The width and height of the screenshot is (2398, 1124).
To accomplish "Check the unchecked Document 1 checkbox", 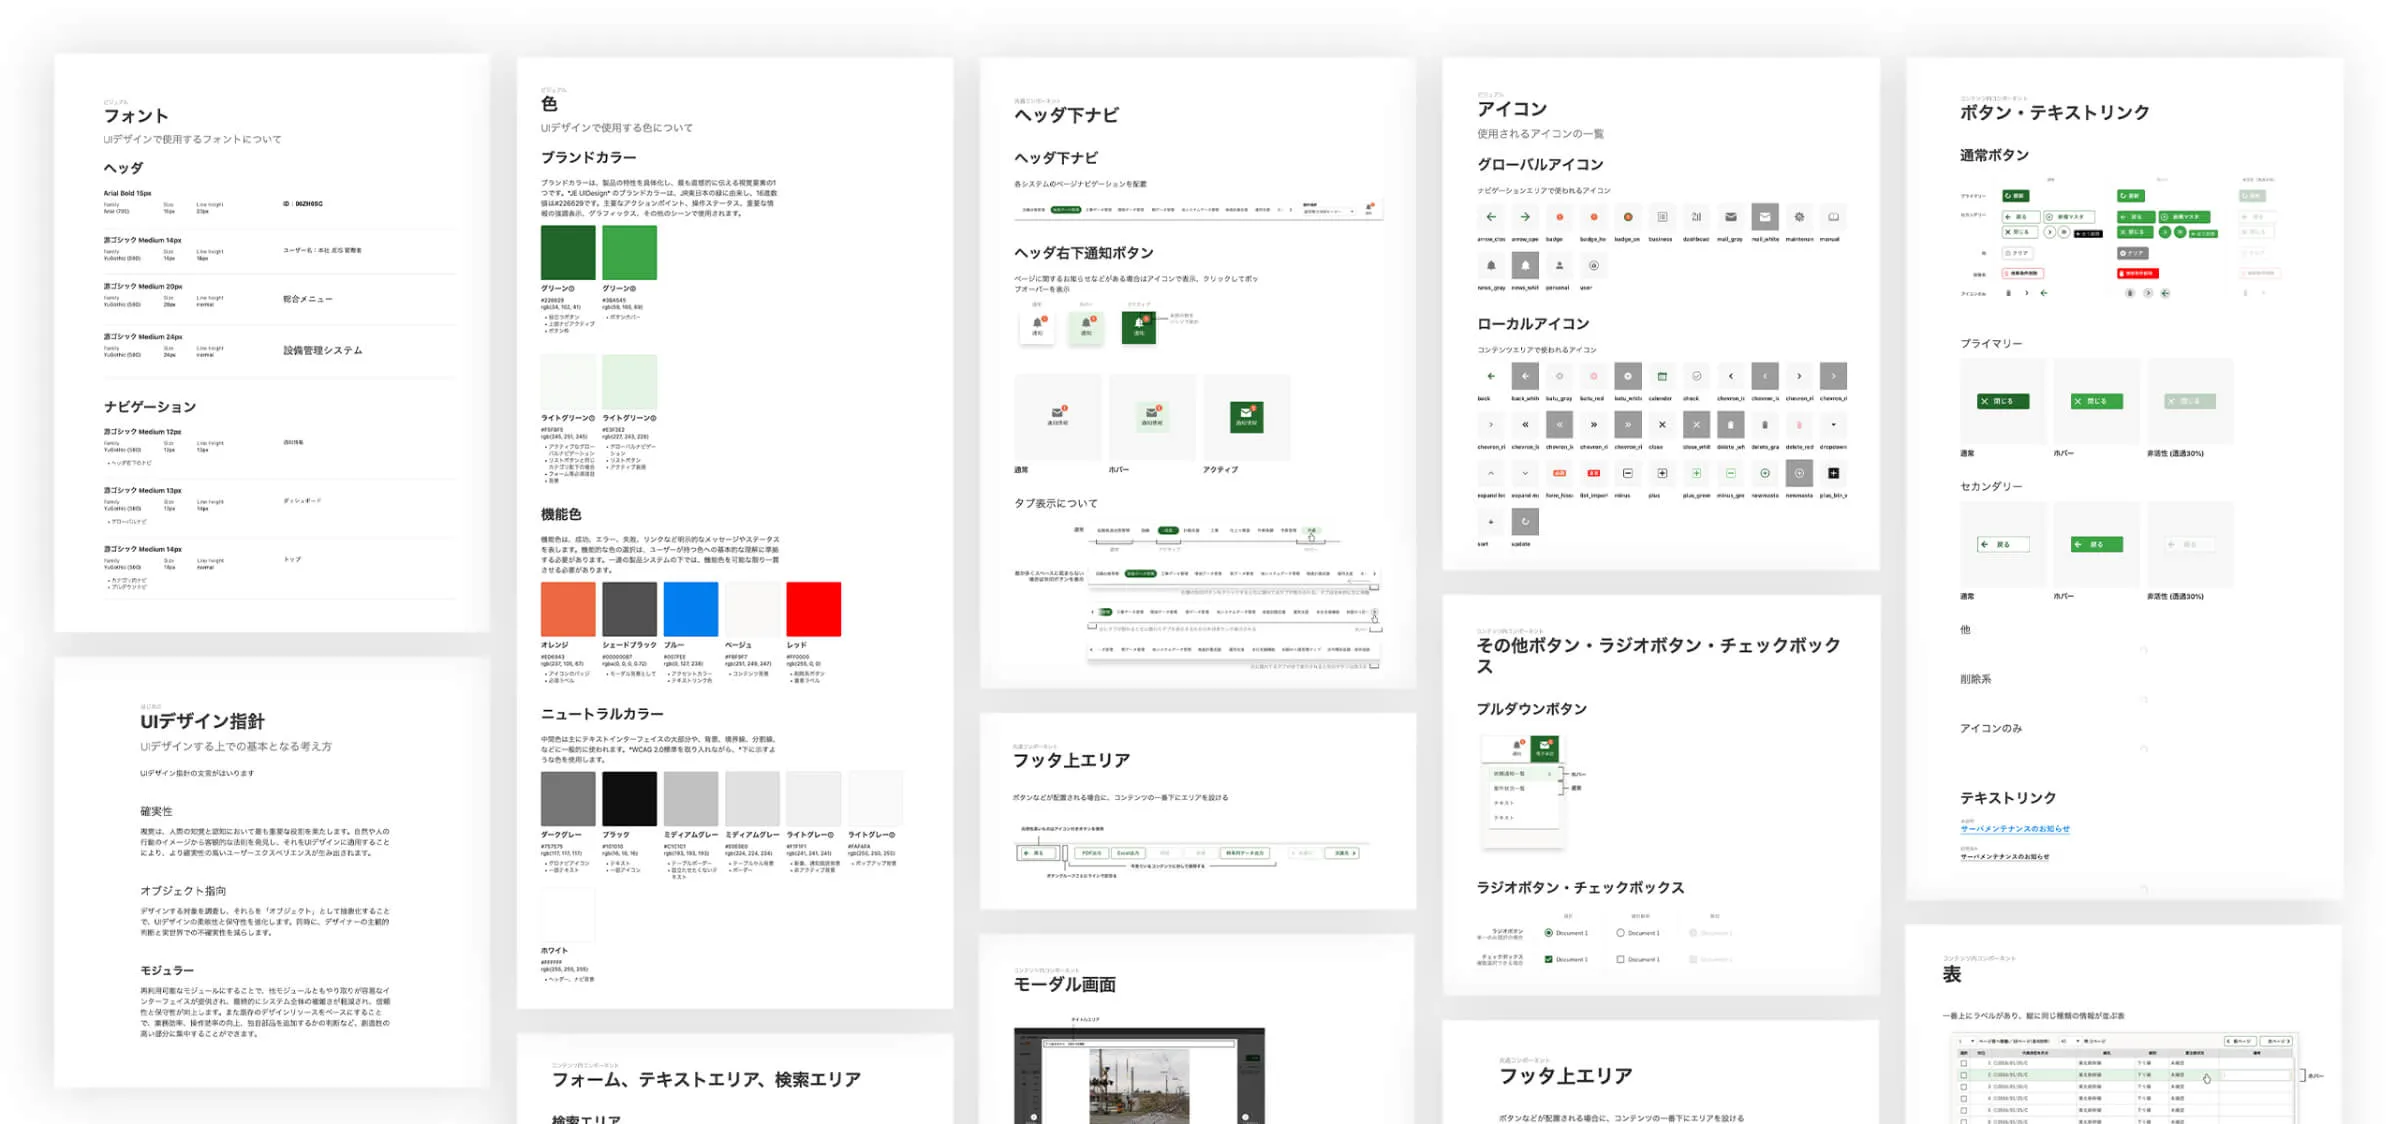I will tap(1620, 959).
